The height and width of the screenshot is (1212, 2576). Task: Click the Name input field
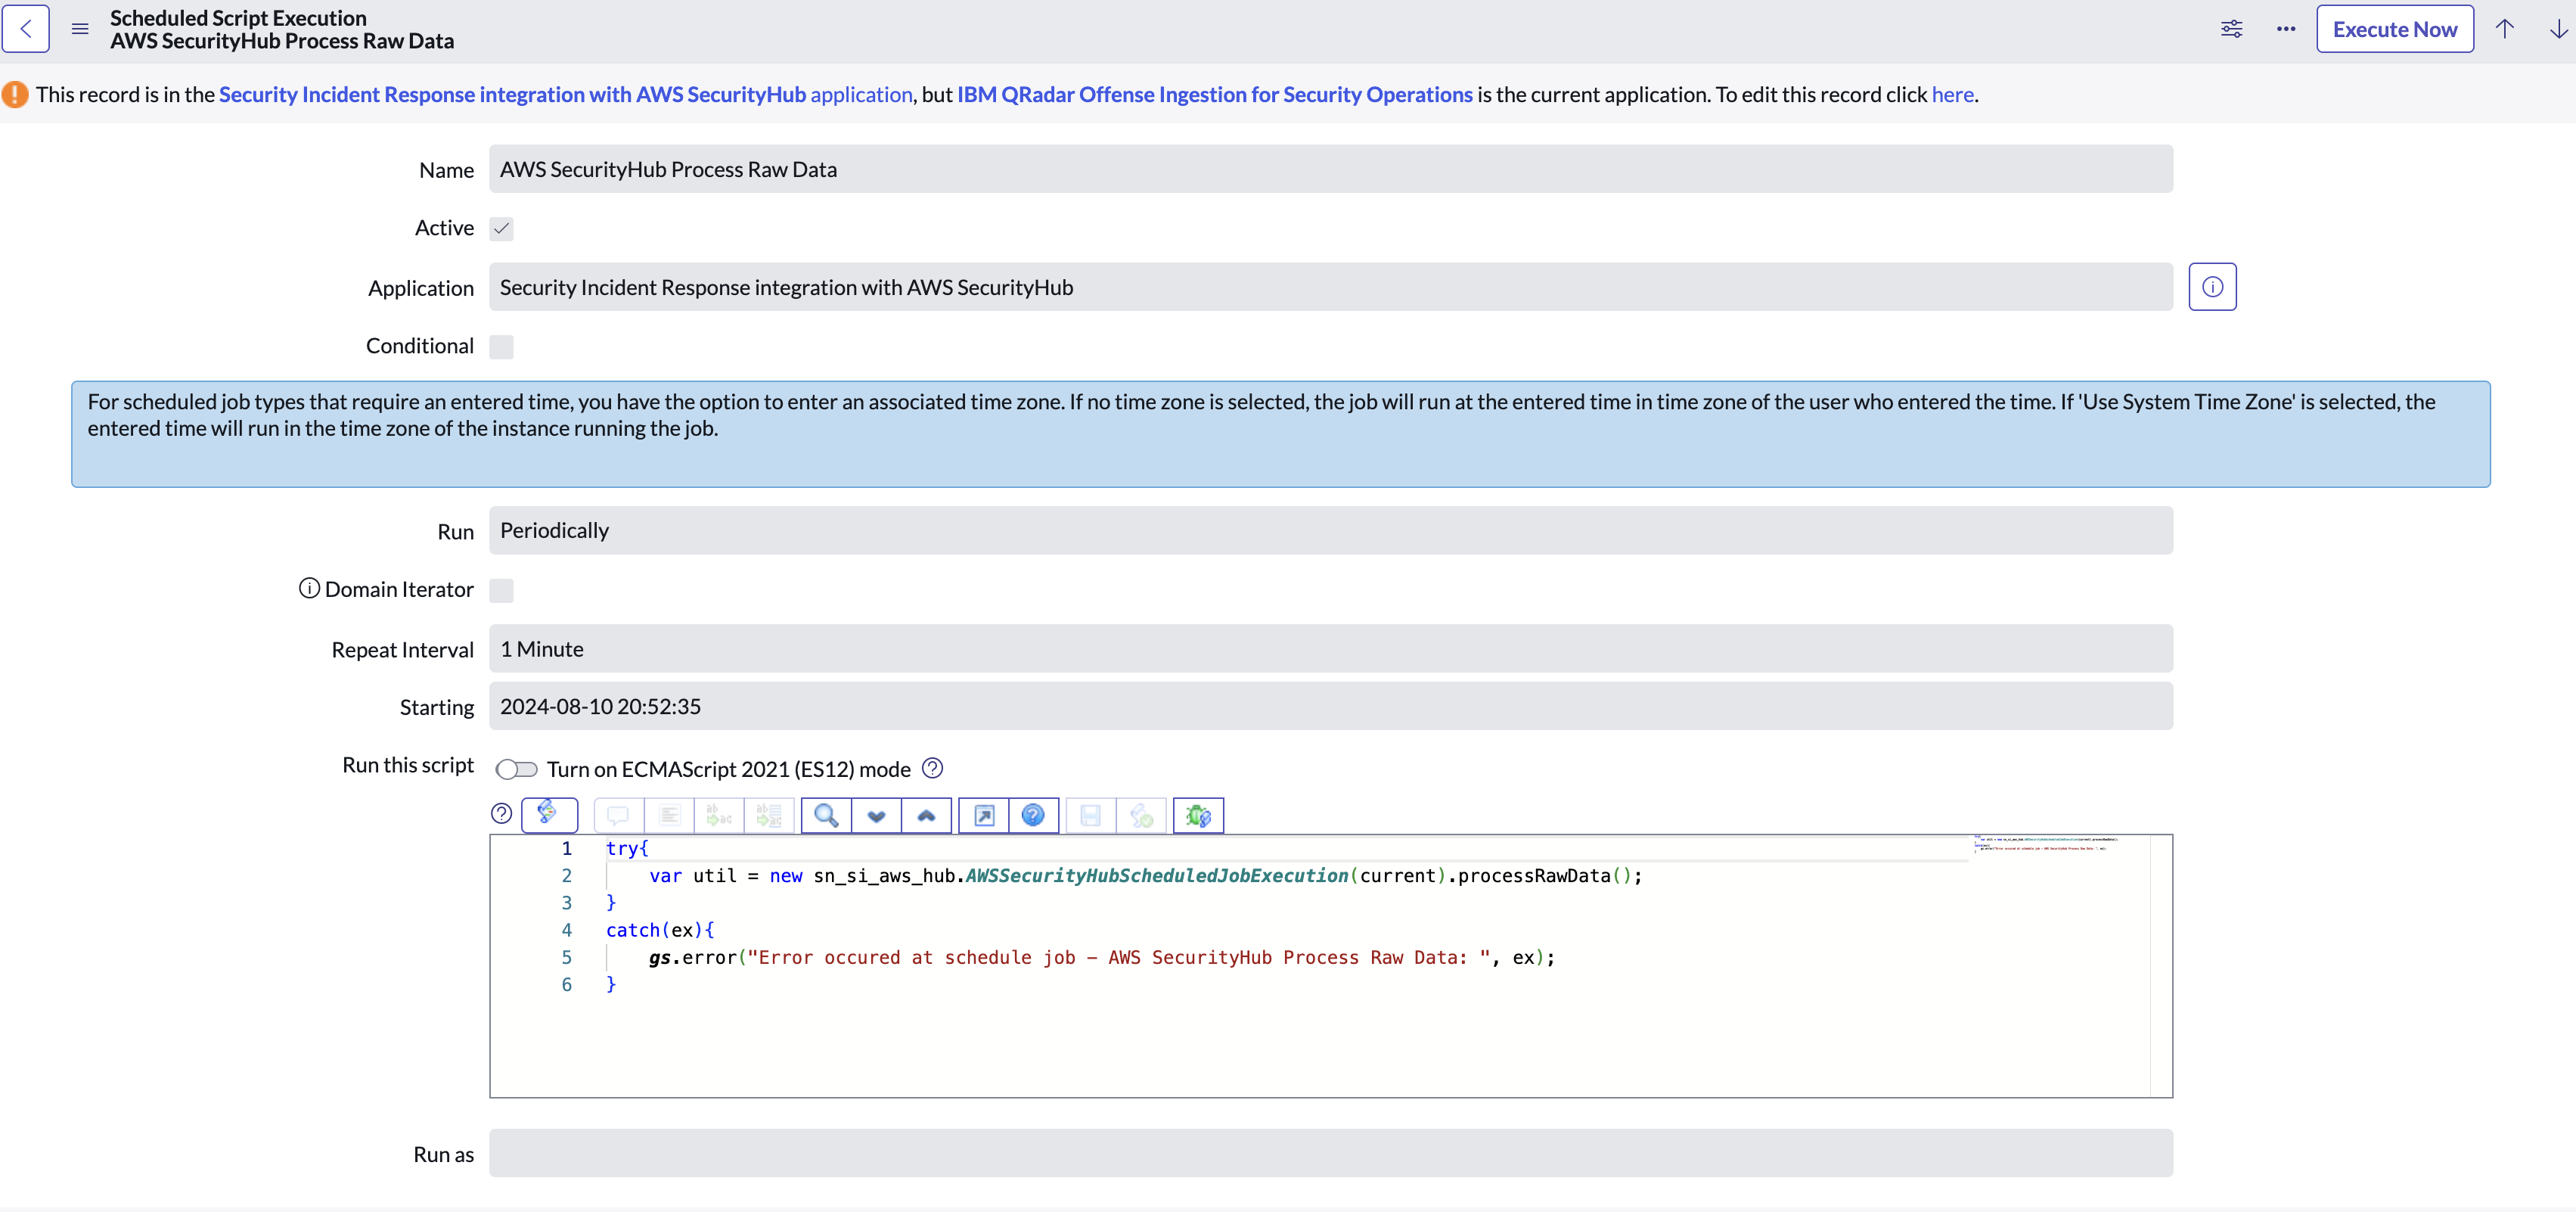click(x=1330, y=169)
